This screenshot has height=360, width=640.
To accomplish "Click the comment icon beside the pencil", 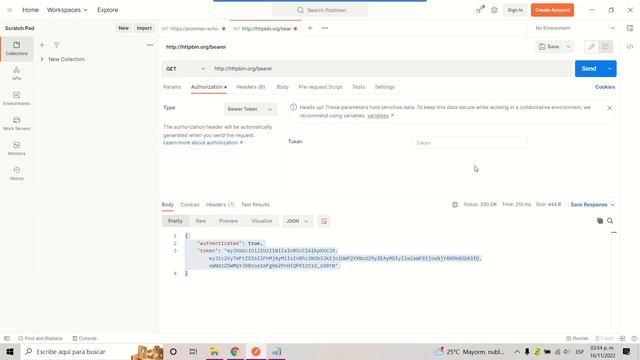I will tap(605, 47).
